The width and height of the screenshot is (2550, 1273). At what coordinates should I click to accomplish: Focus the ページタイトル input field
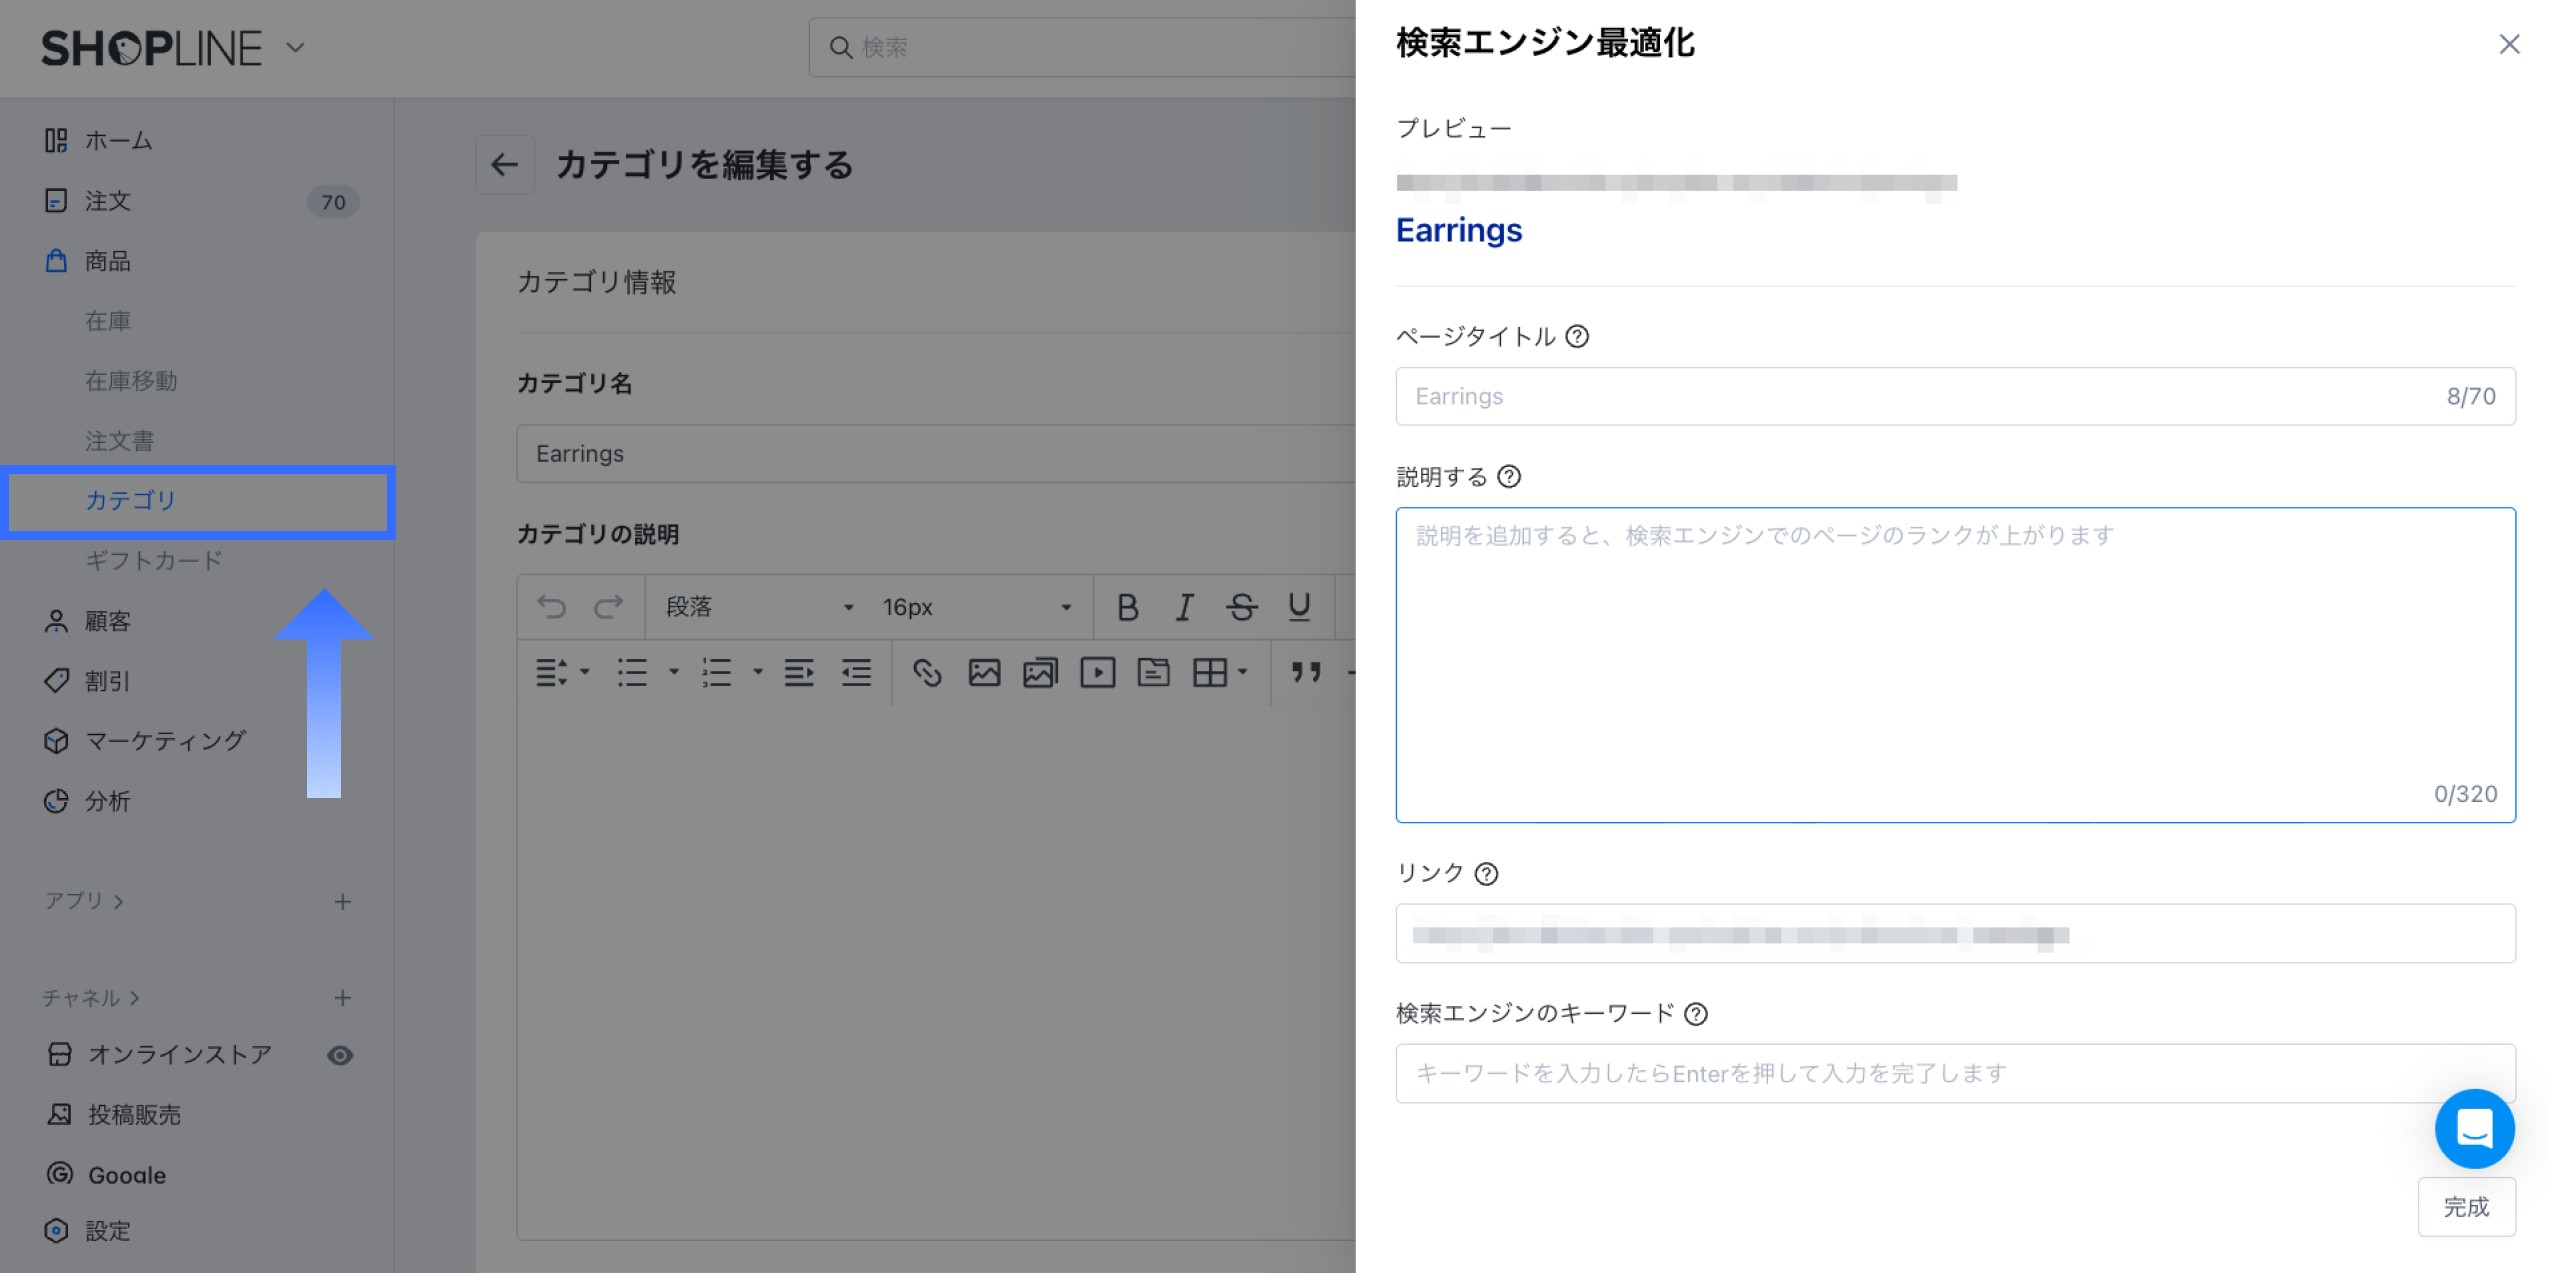pos(1955,396)
